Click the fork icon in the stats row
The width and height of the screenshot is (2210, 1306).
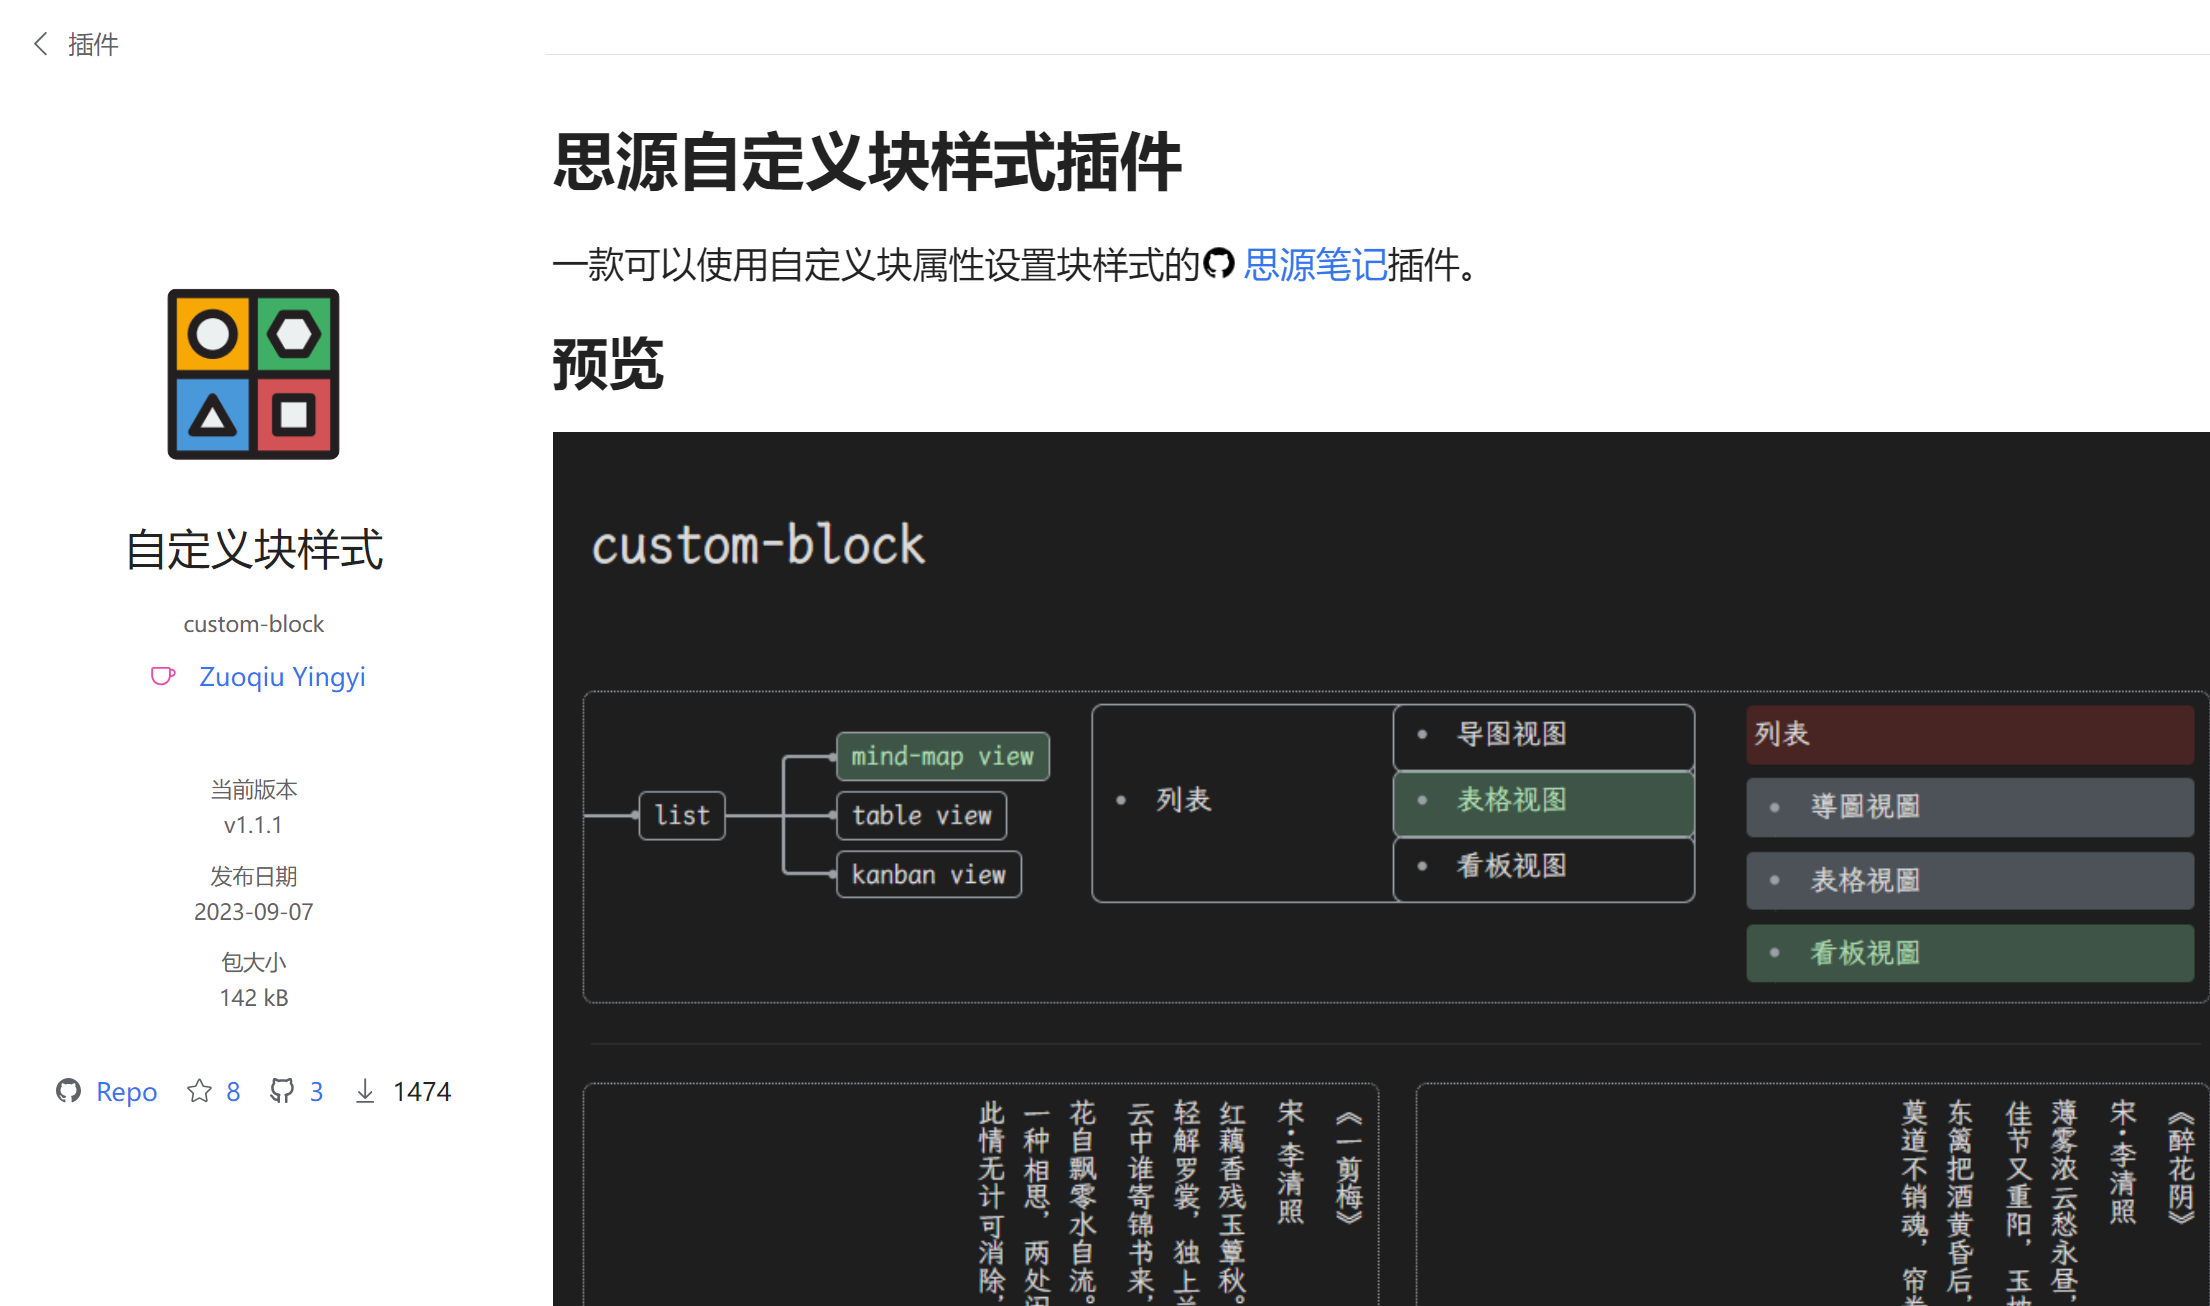(x=282, y=1091)
